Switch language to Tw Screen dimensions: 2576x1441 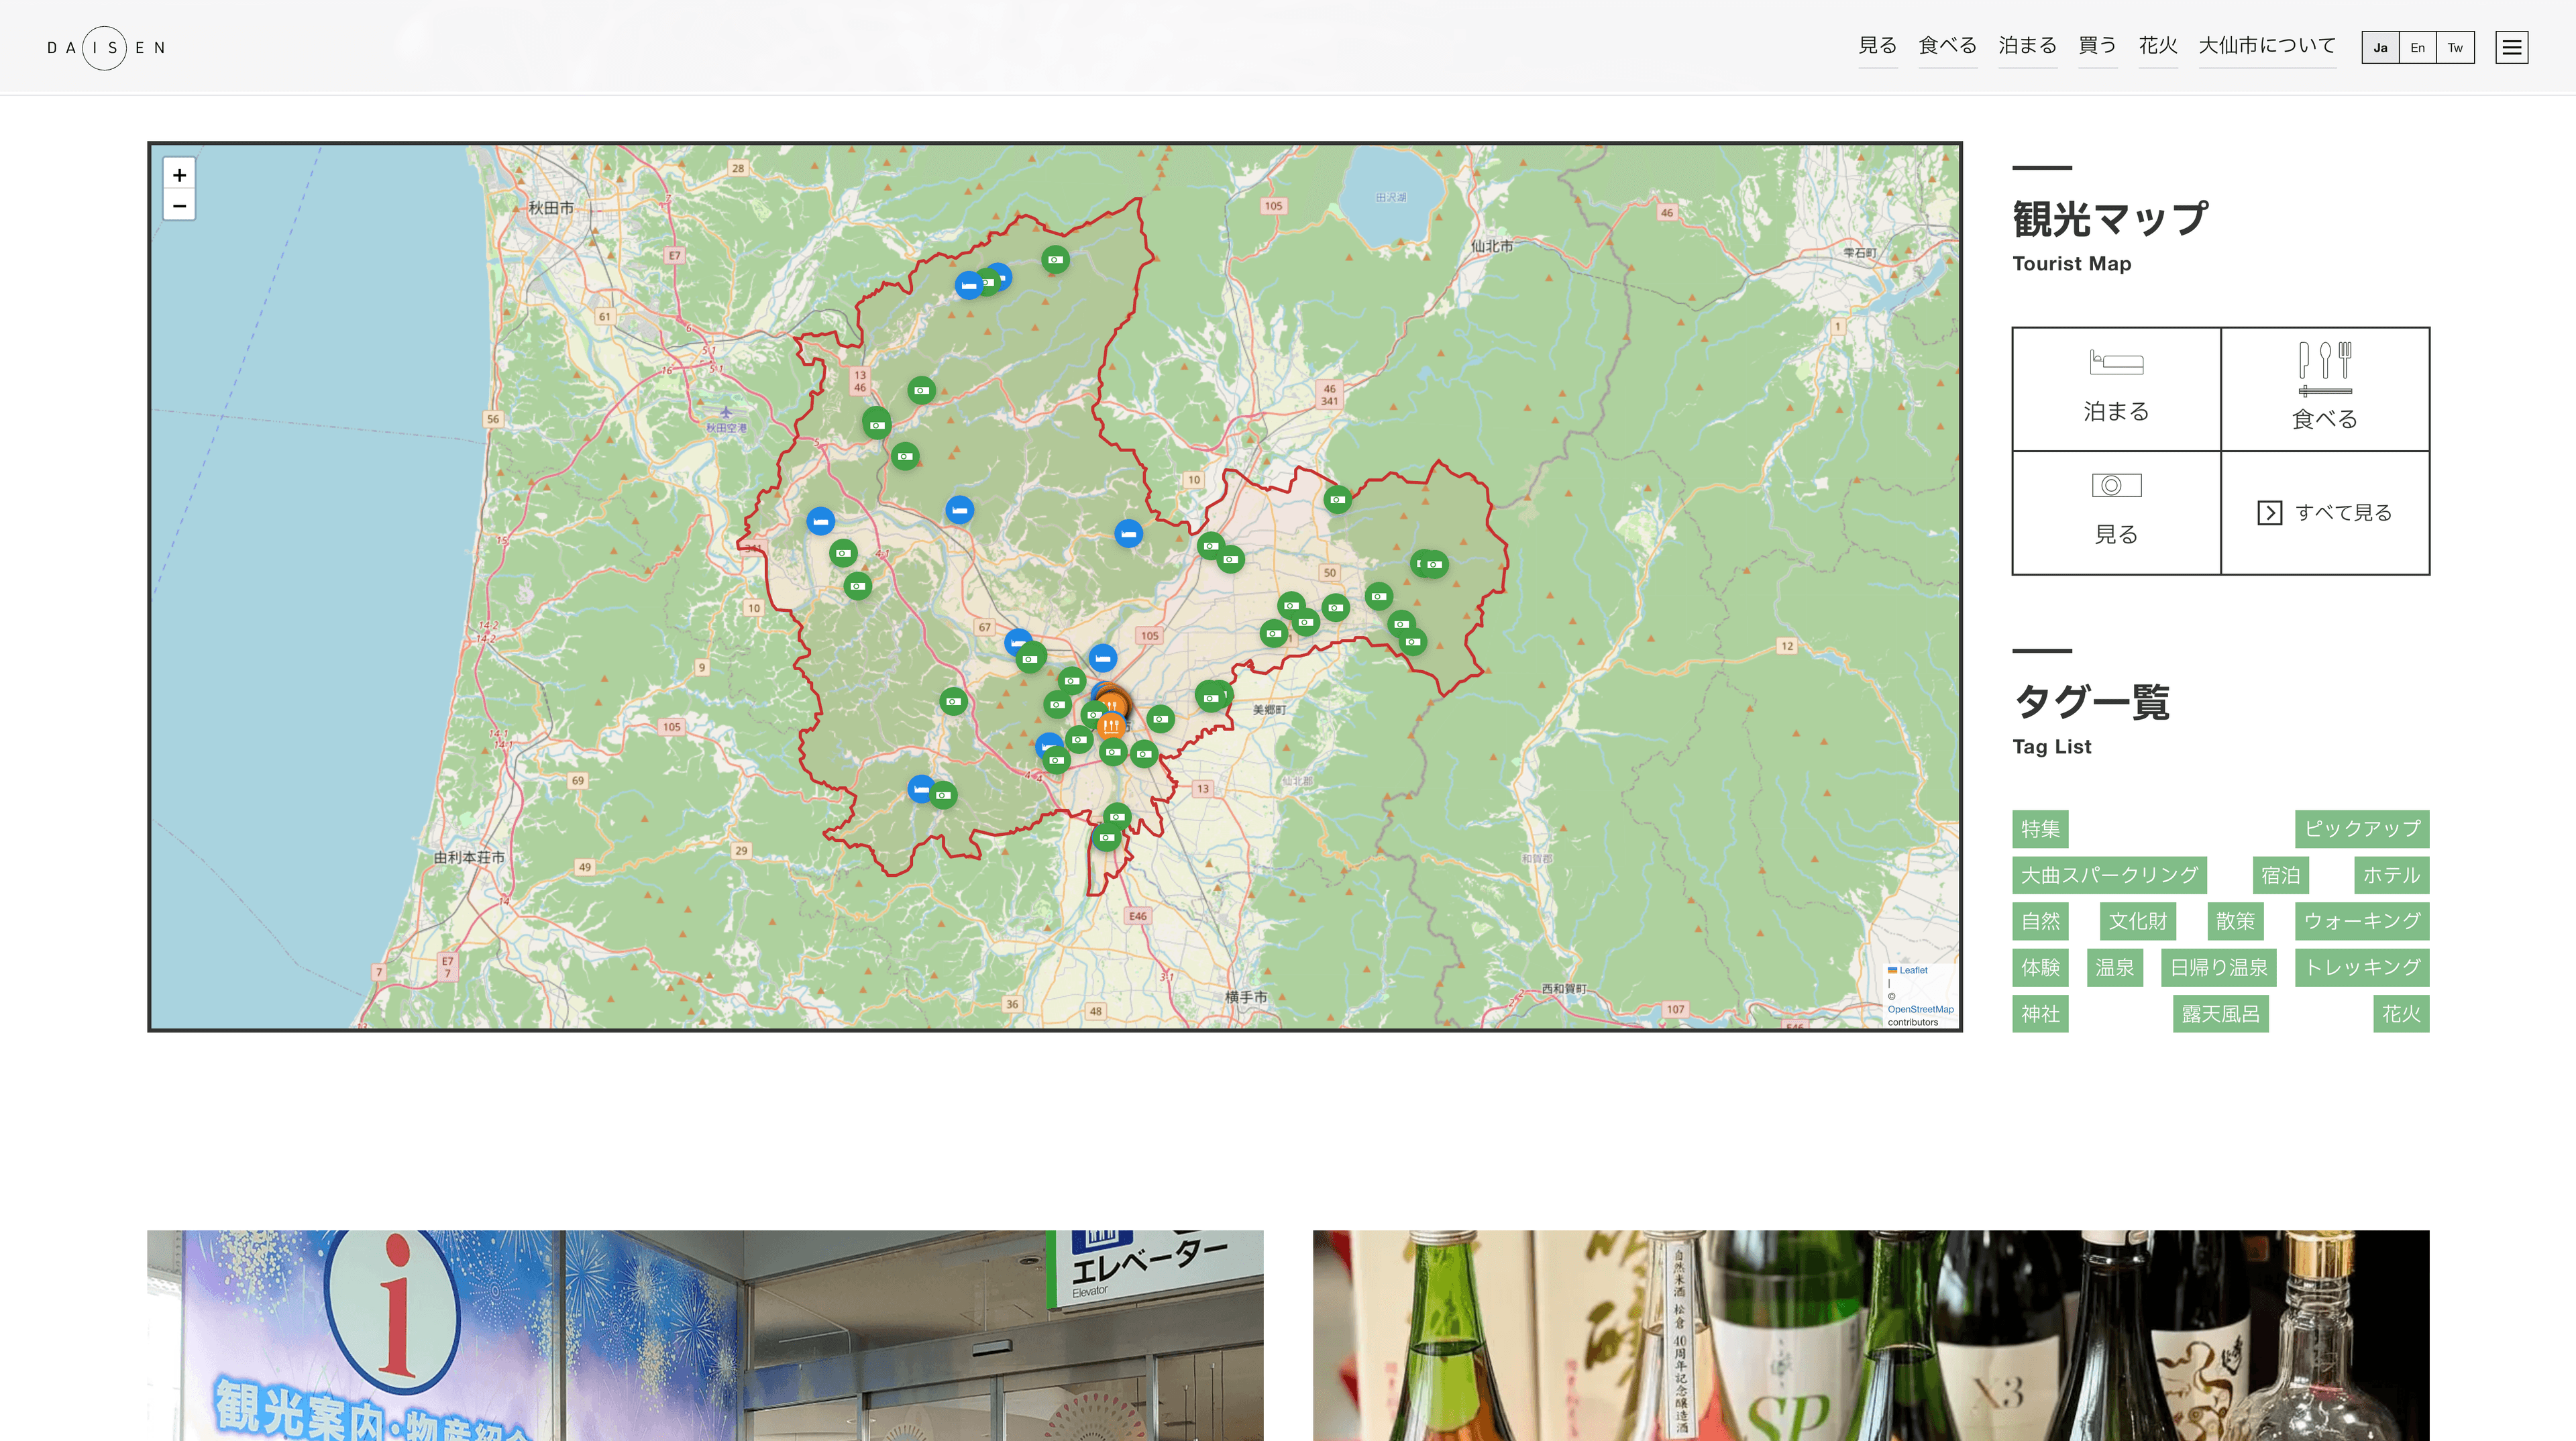pos(2455,47)
